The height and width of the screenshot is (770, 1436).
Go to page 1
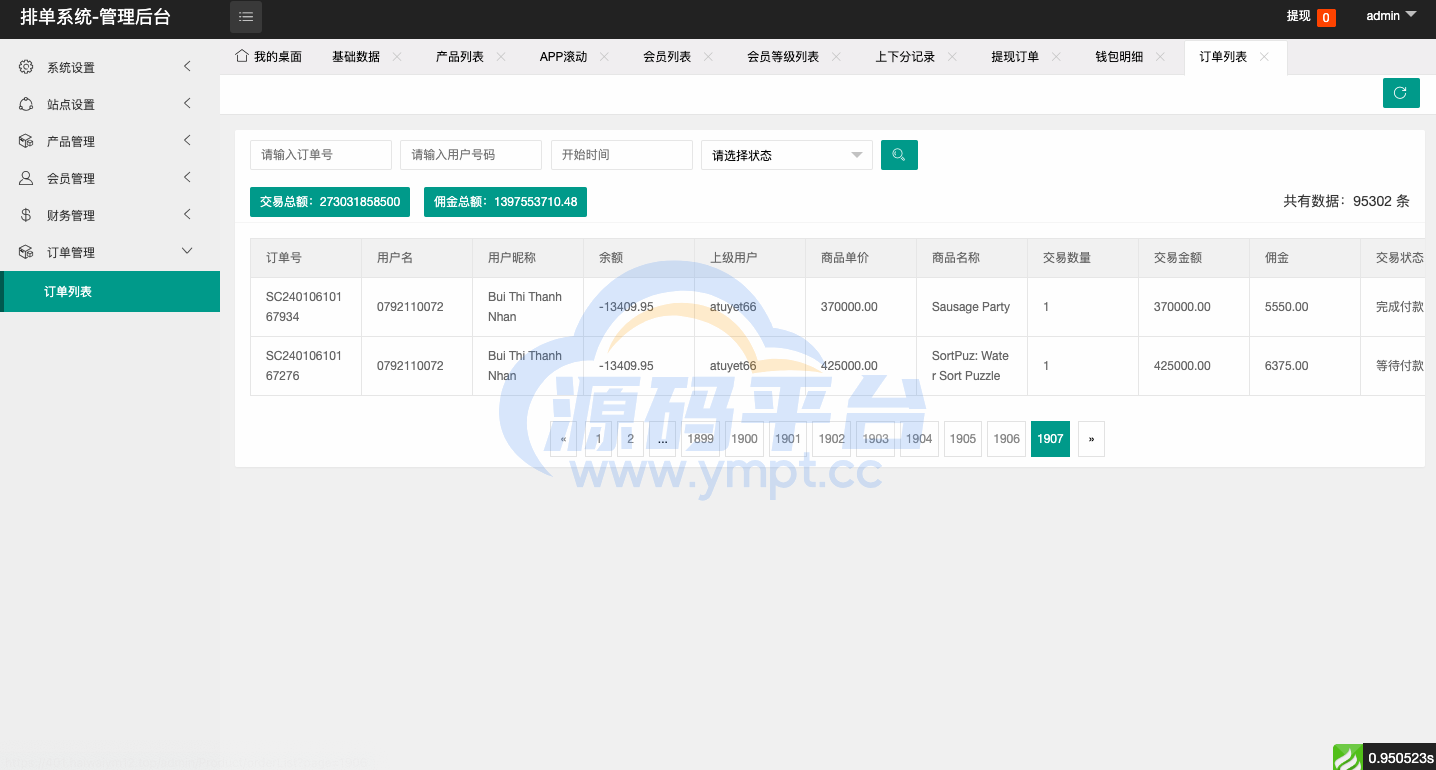click(x=599, y=439)
